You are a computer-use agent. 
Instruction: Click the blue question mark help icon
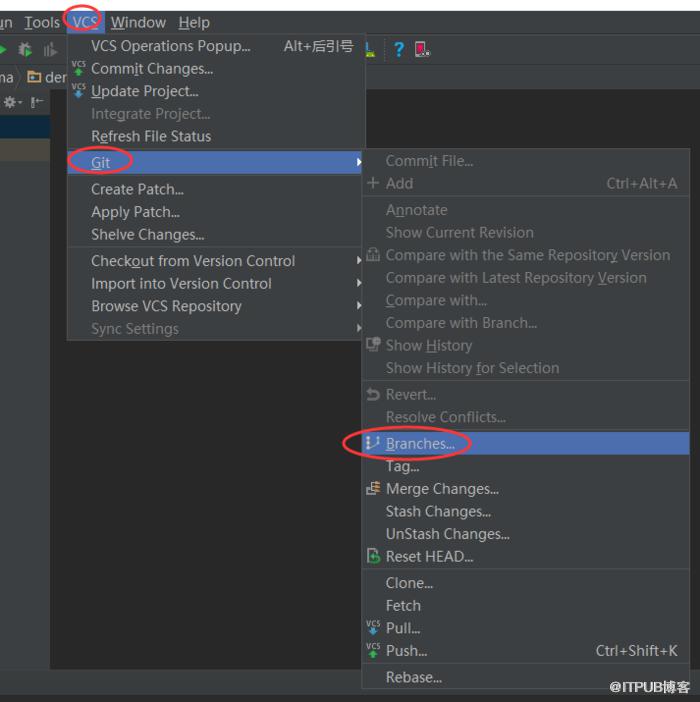[398, 49]
